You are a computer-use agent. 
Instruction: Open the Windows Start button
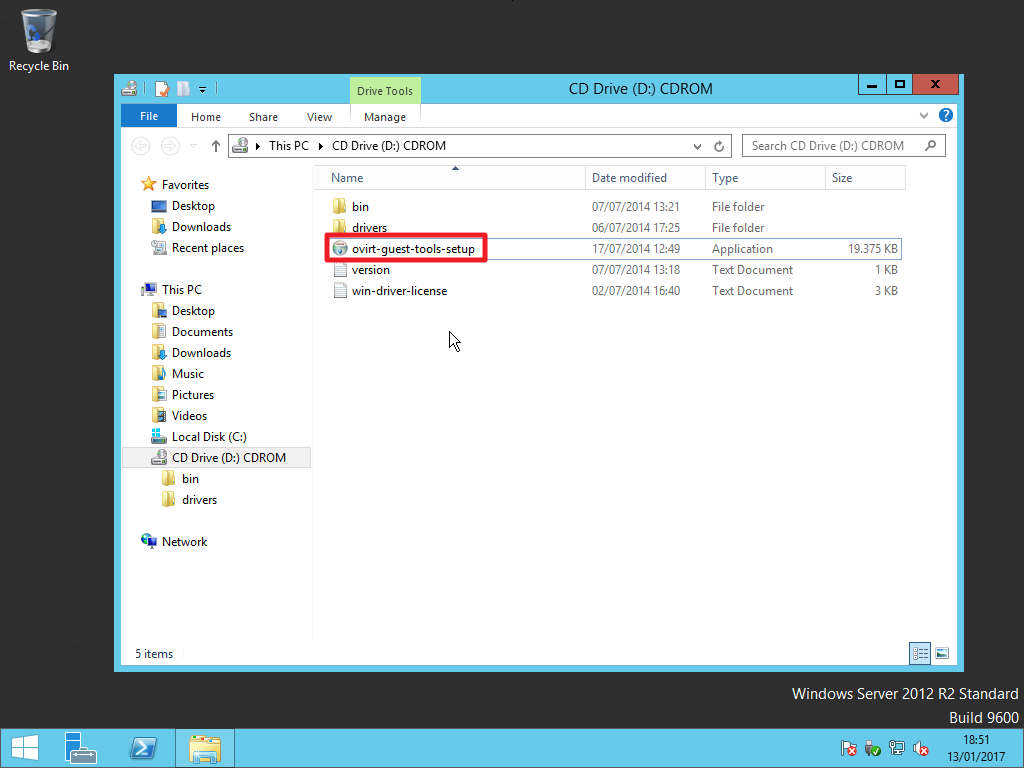pyautogui.click(x=25, y=748)
